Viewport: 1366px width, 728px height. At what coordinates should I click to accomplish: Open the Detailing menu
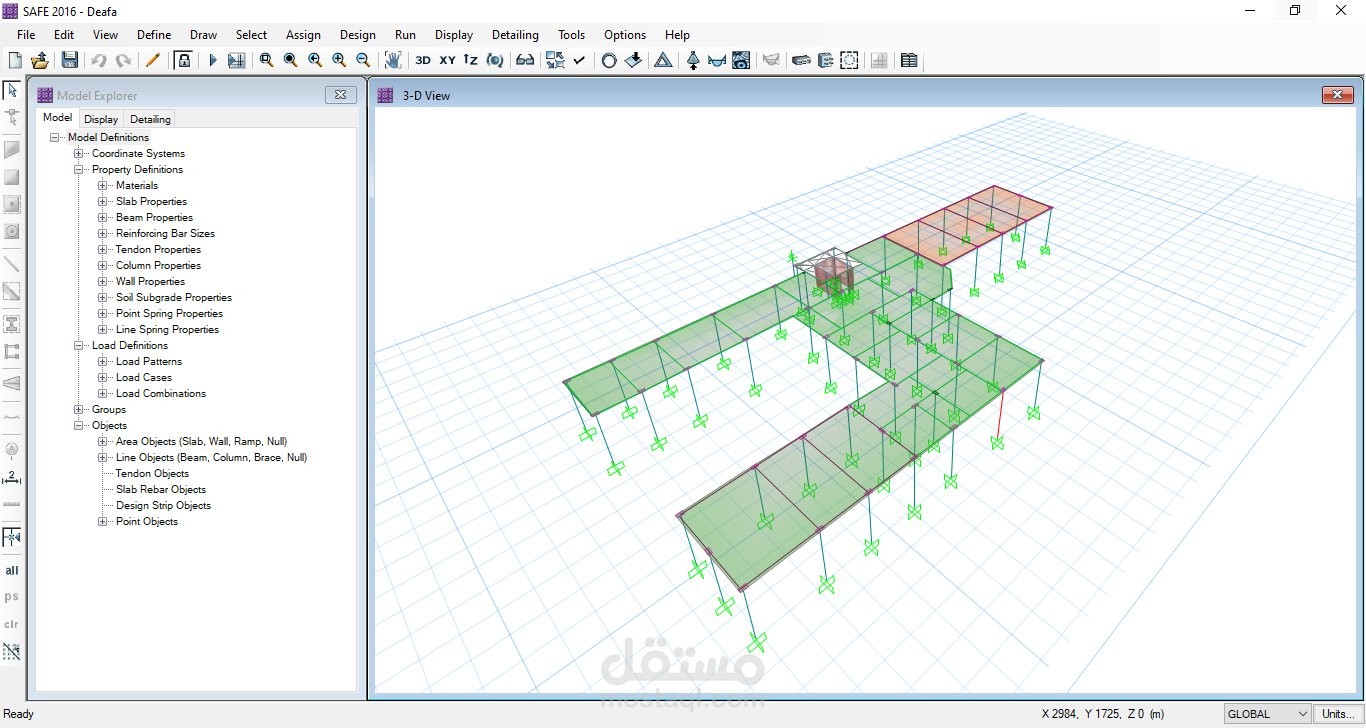pos(515,34)
